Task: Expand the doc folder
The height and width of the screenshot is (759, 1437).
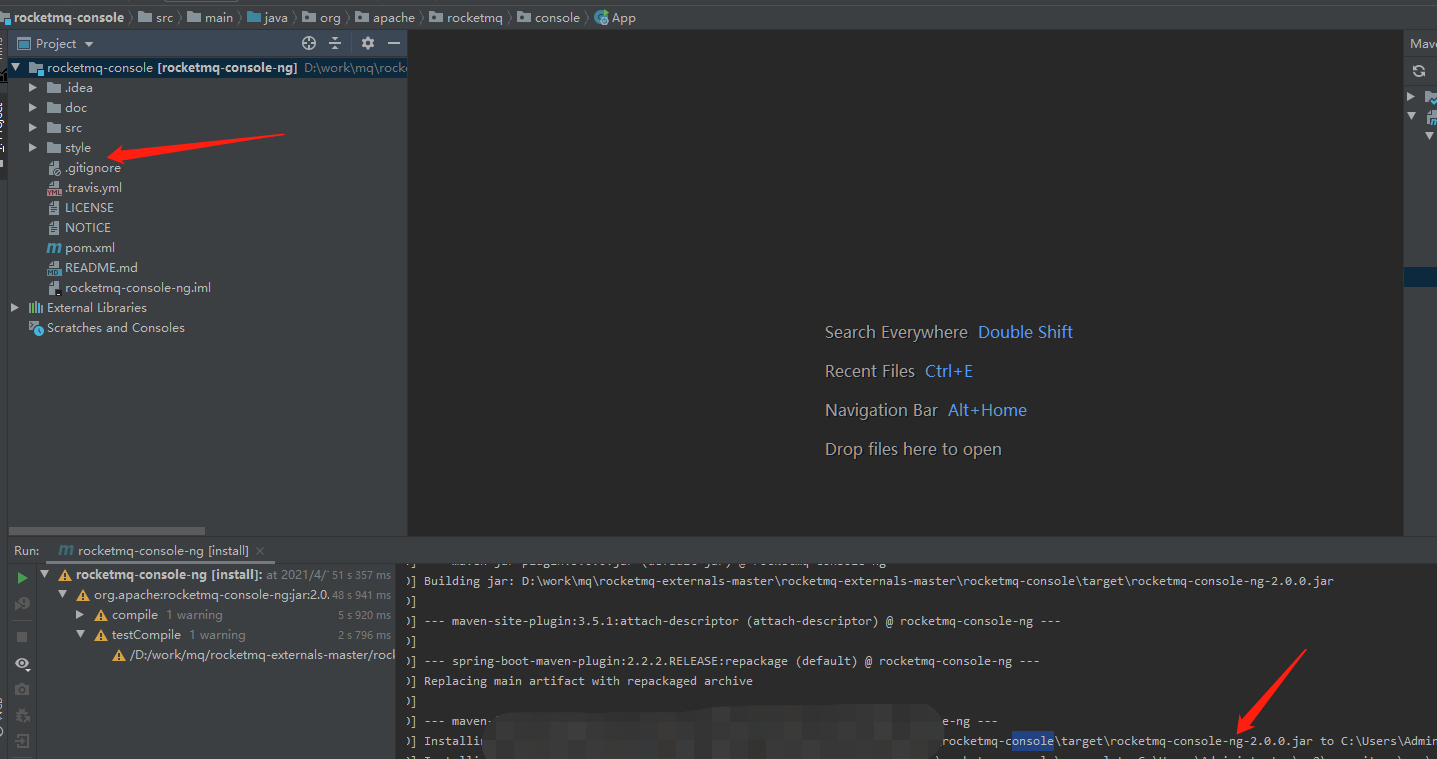Action: point(33,108)
